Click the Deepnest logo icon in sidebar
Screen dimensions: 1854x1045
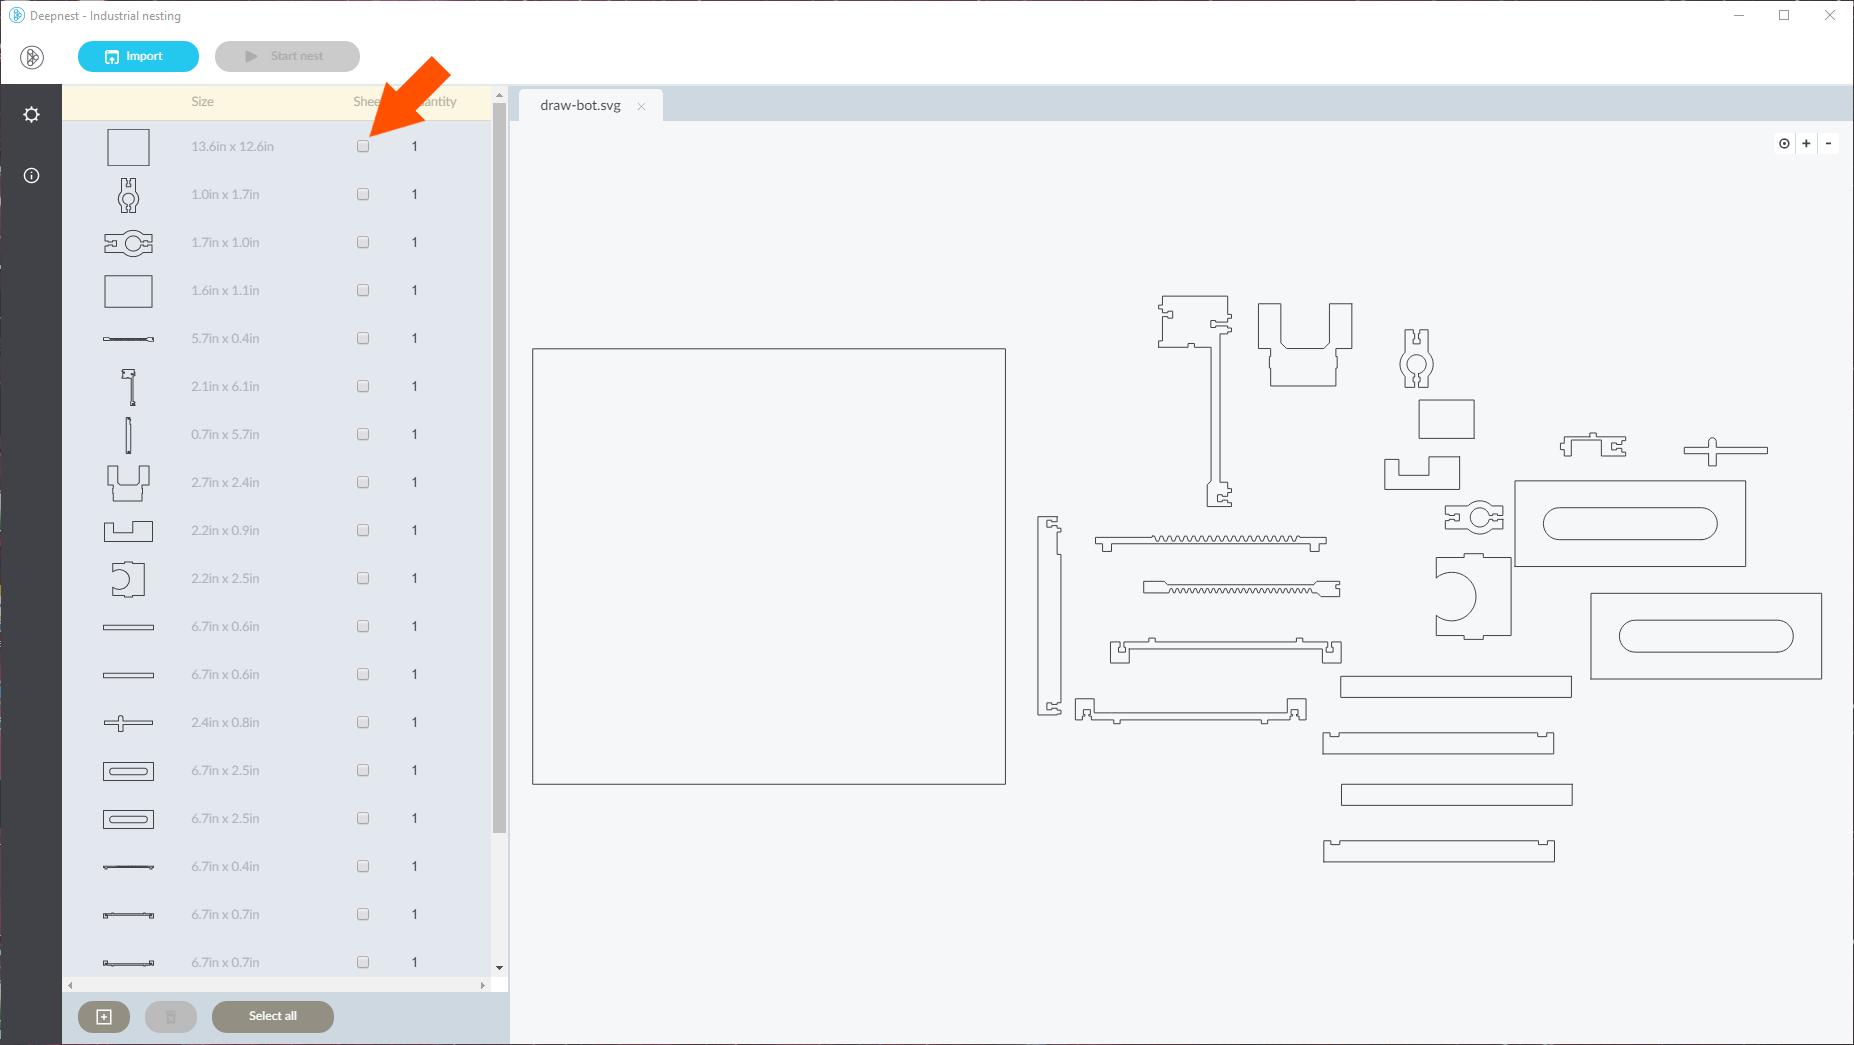pos(31,57)
